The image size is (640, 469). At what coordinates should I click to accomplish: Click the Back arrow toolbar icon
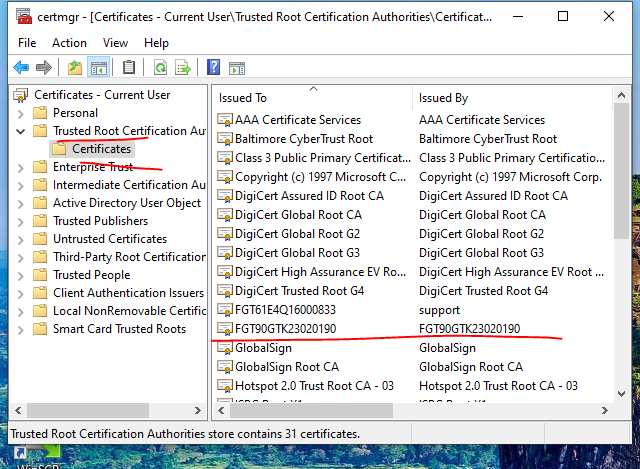click(x=21, y=67)
